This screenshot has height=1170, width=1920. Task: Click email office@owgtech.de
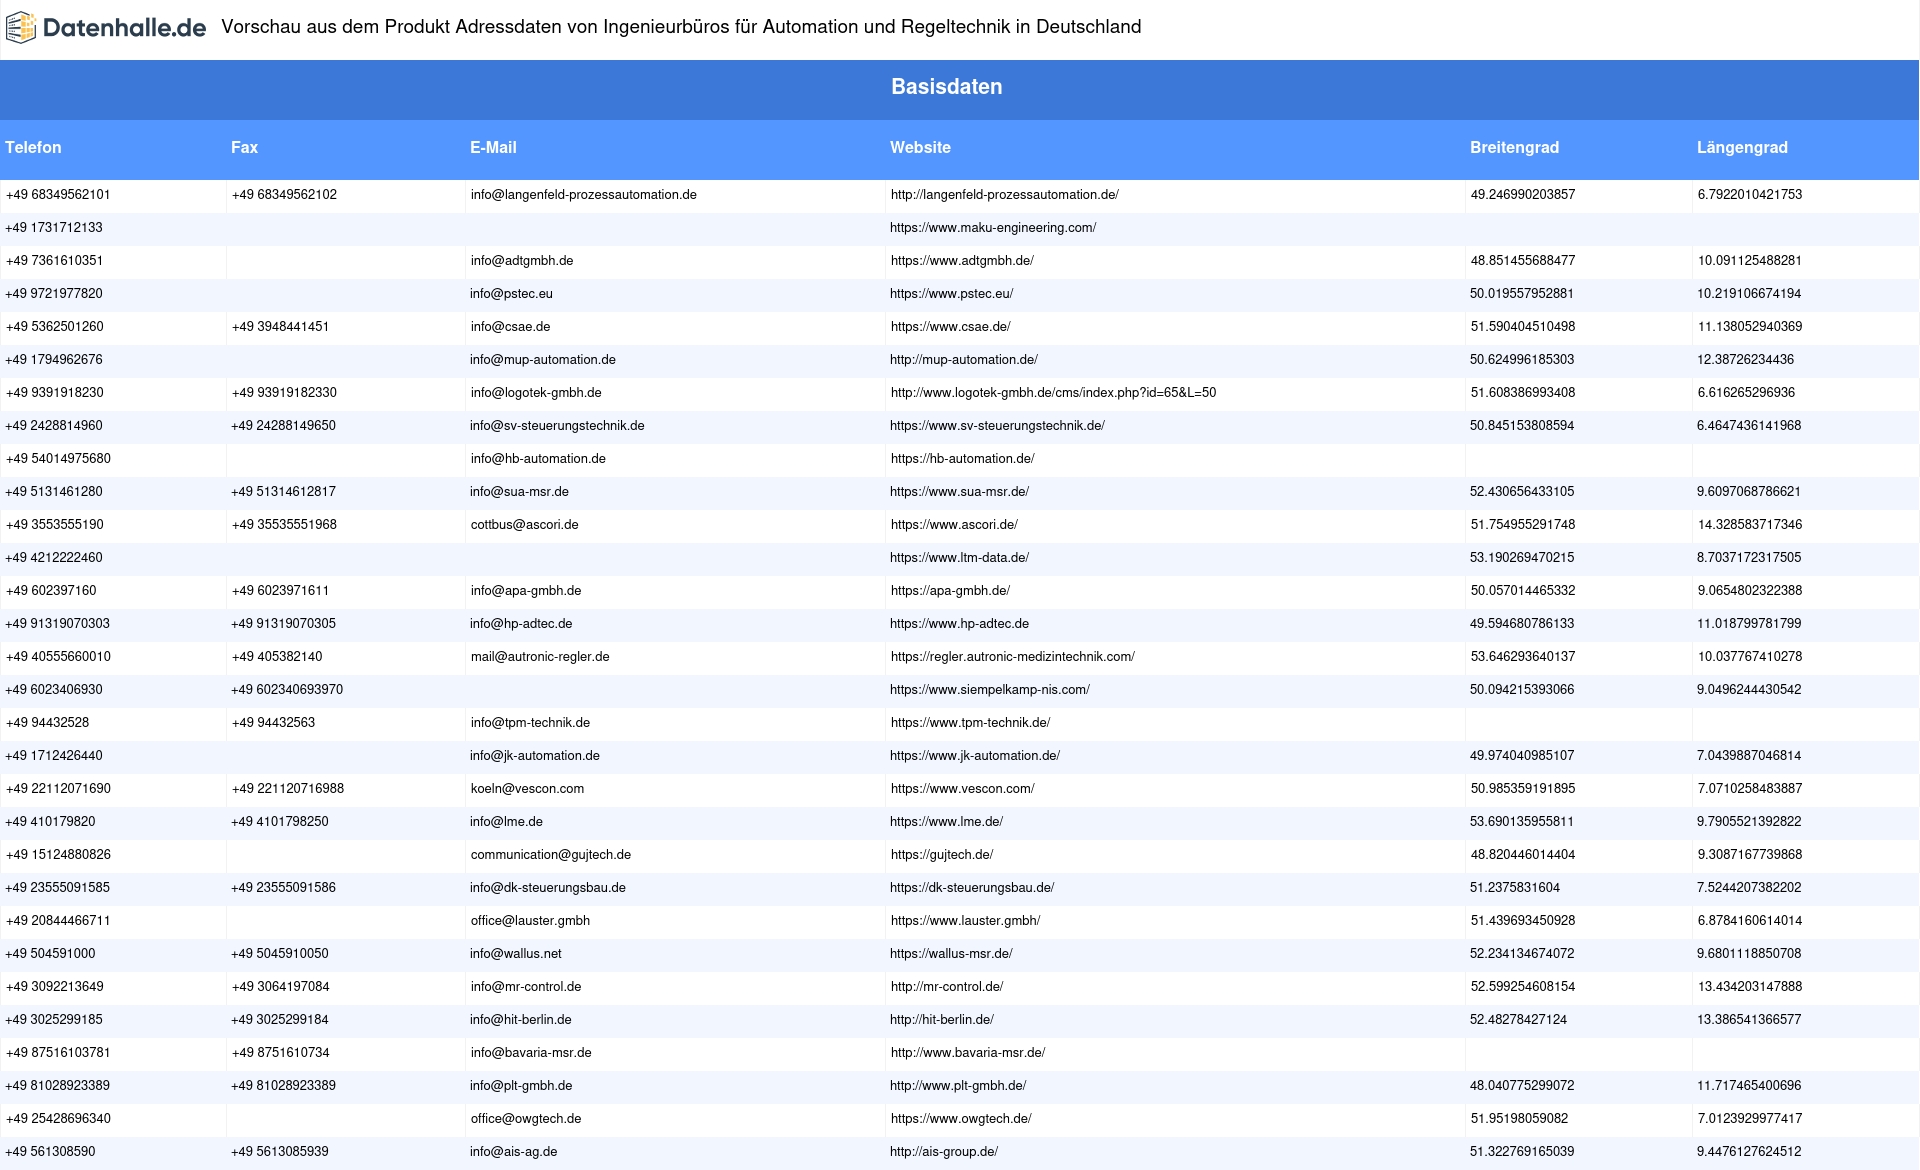525,1119
